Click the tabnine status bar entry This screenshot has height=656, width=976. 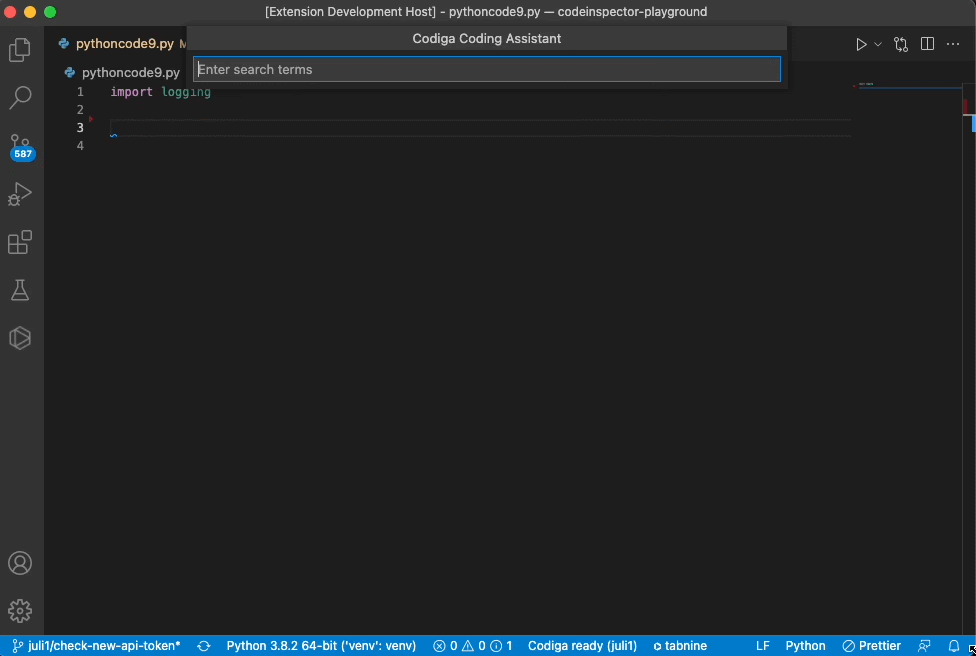click(x=680, y=645)
